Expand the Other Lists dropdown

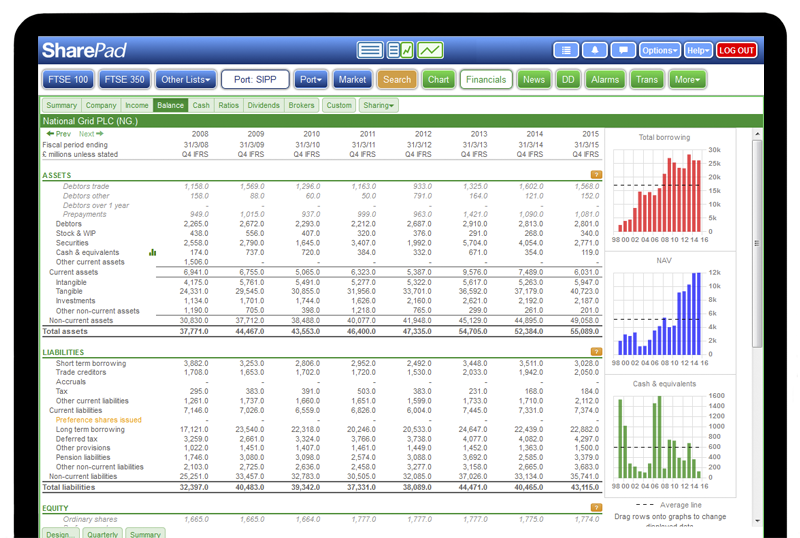(x=186, y=79)
